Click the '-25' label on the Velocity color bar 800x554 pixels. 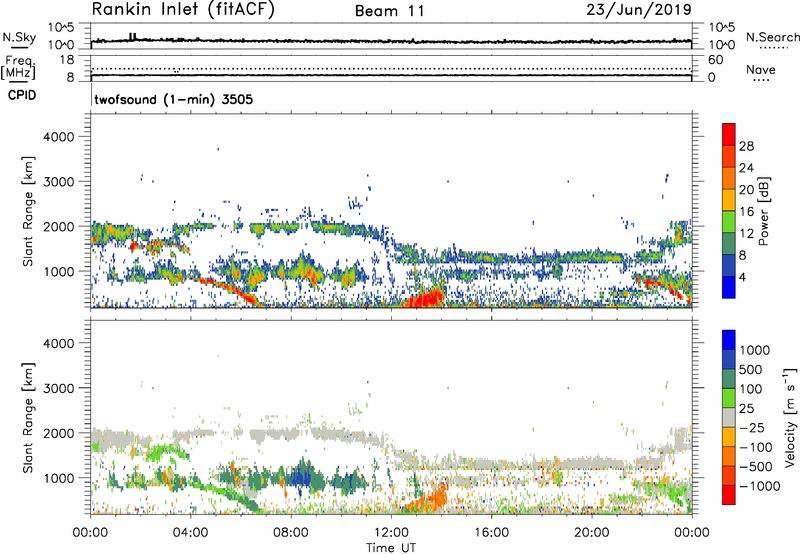tap(750, 428)
